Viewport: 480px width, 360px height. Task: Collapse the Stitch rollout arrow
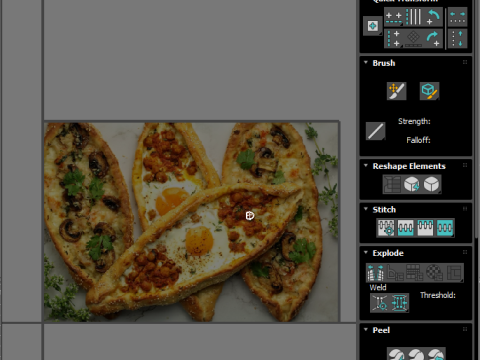(366, 209)
